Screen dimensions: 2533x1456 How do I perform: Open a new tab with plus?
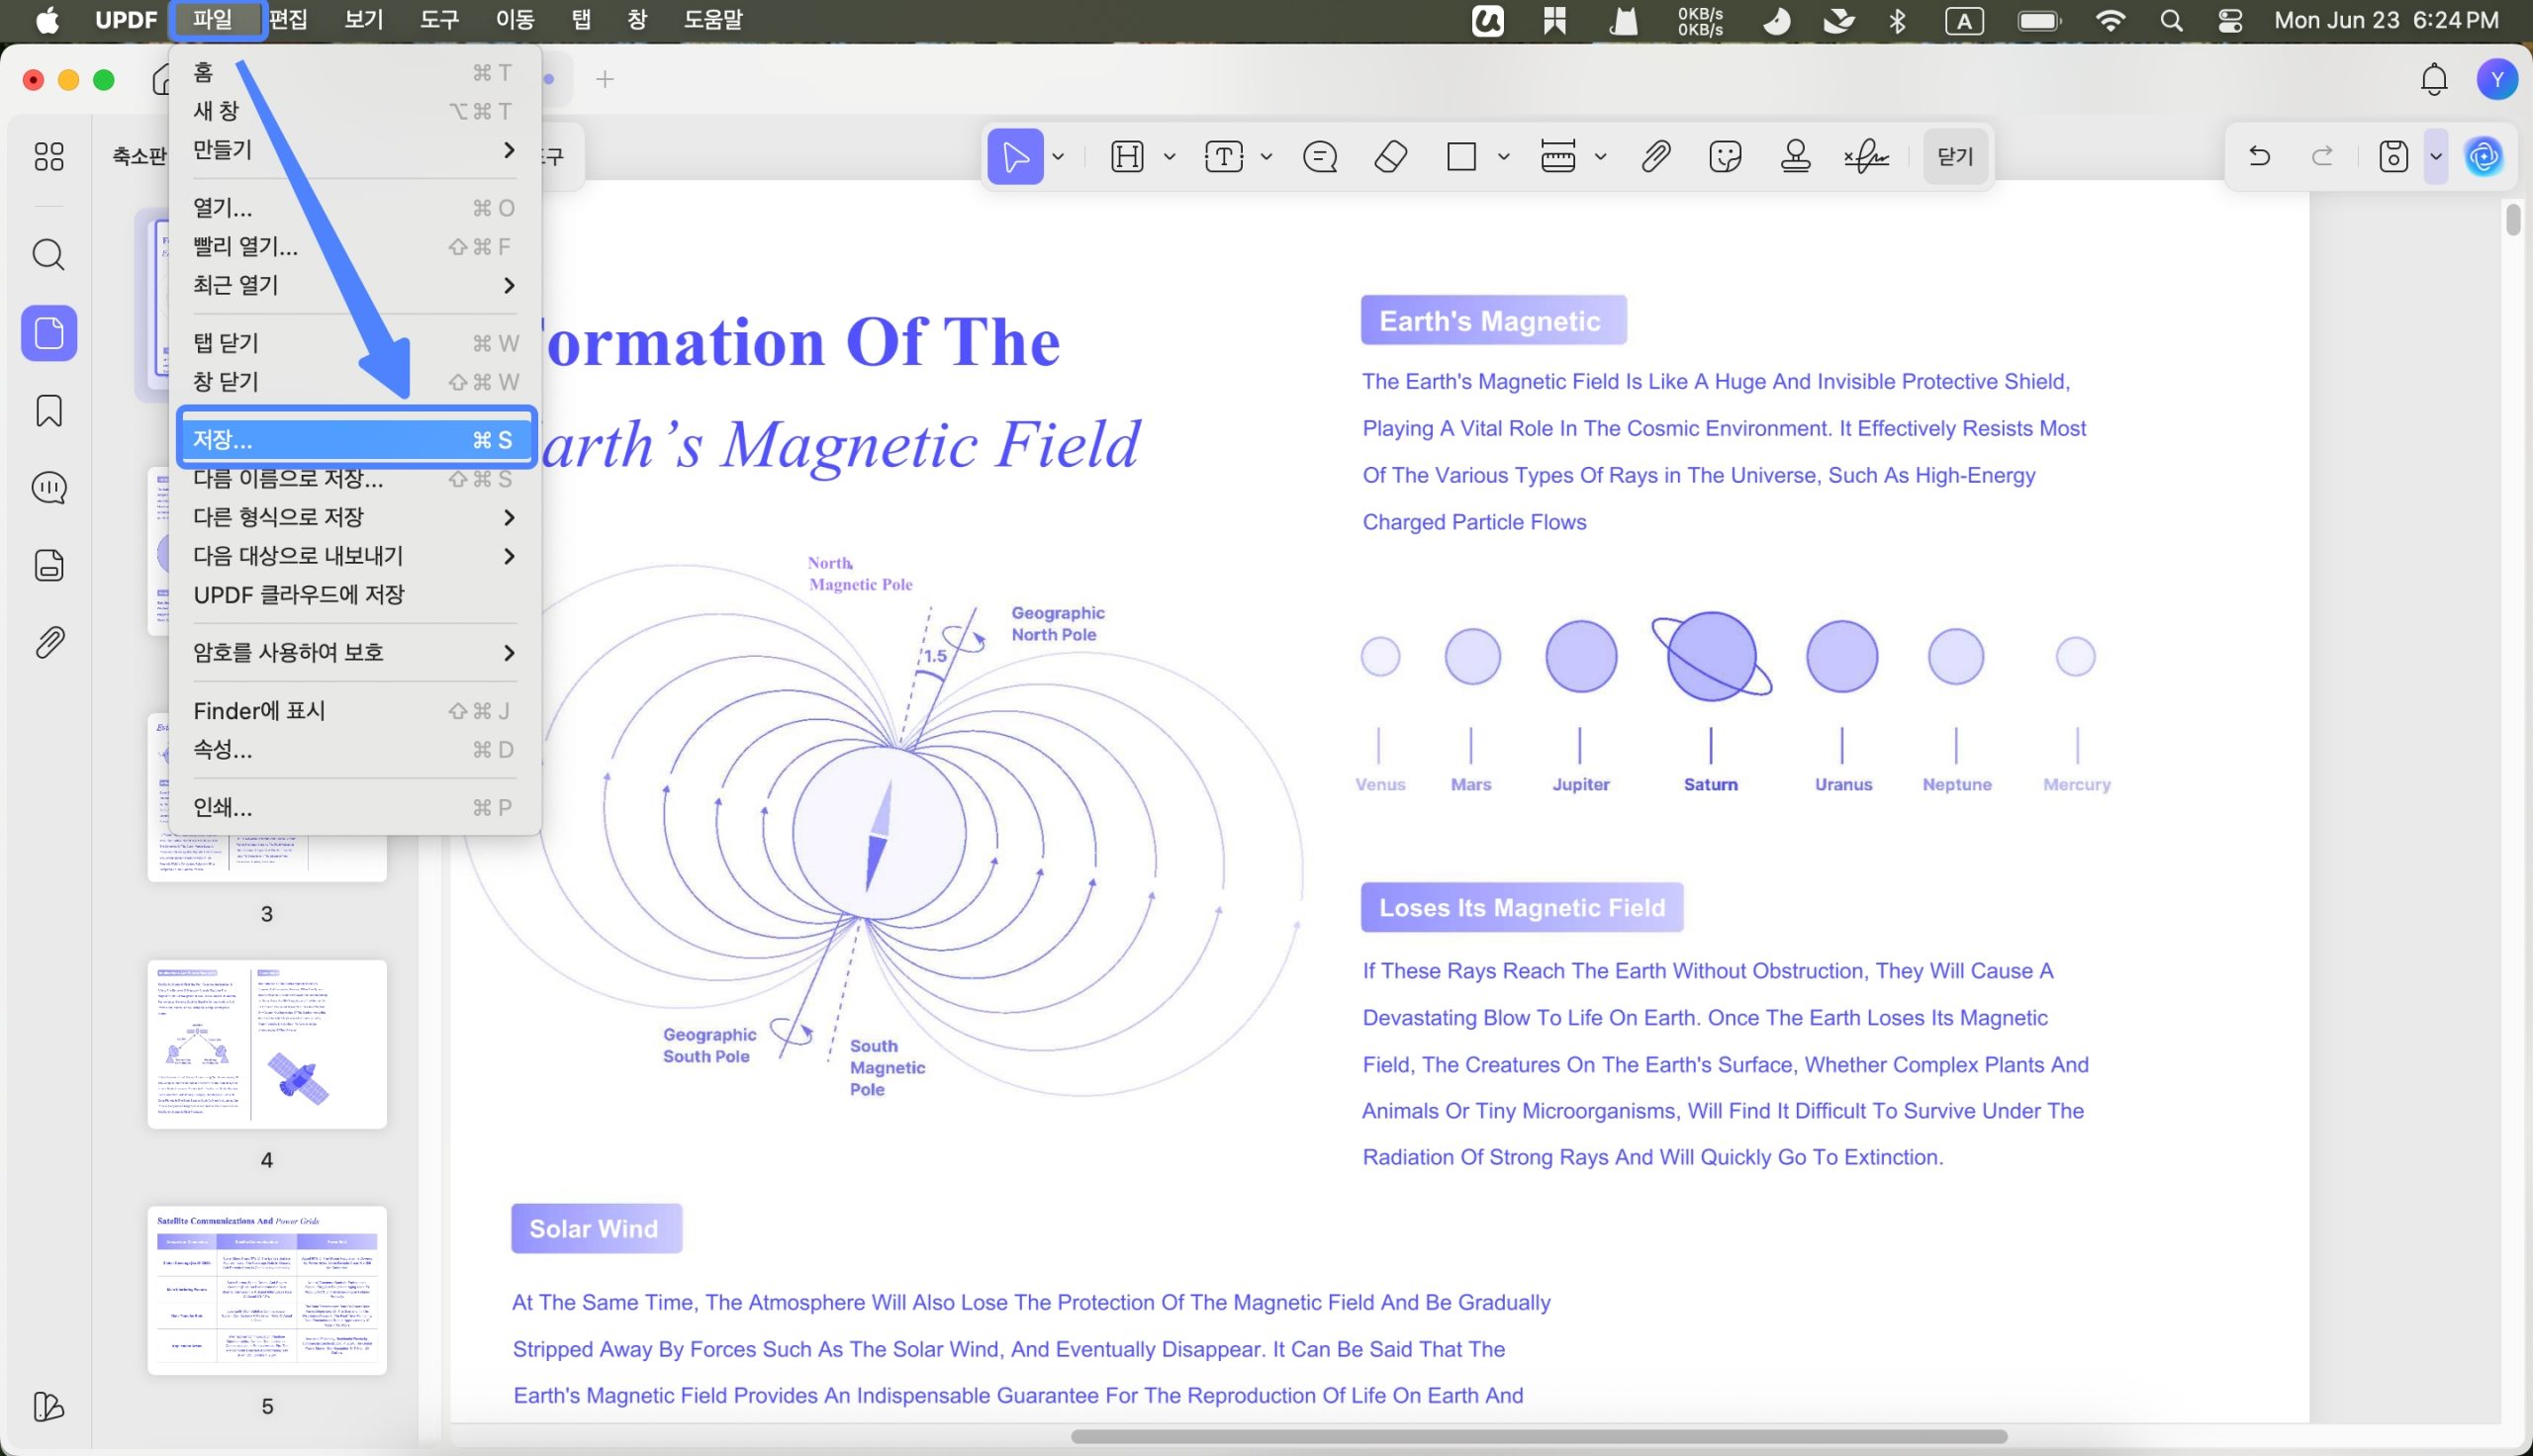605,79
